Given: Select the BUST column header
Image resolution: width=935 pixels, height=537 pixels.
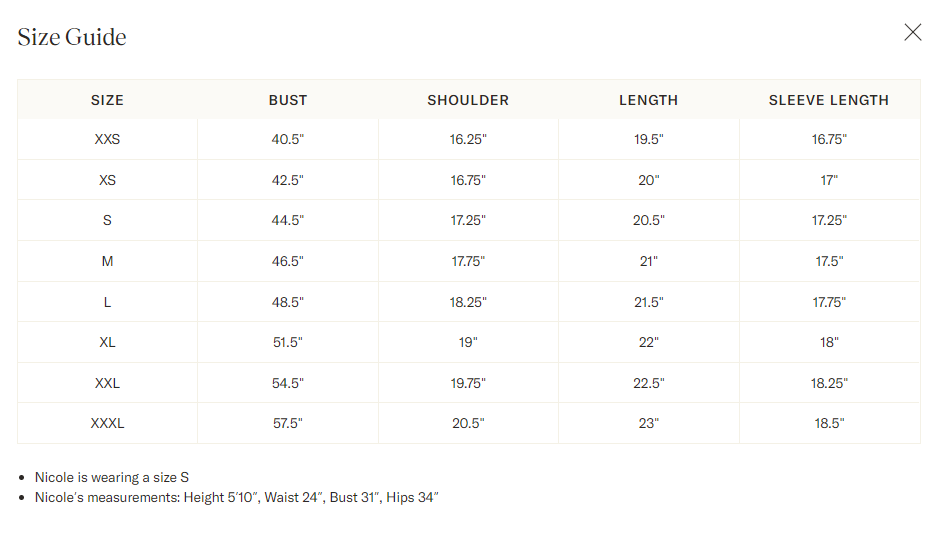Looking at the screenshot, I should [288, 100].
